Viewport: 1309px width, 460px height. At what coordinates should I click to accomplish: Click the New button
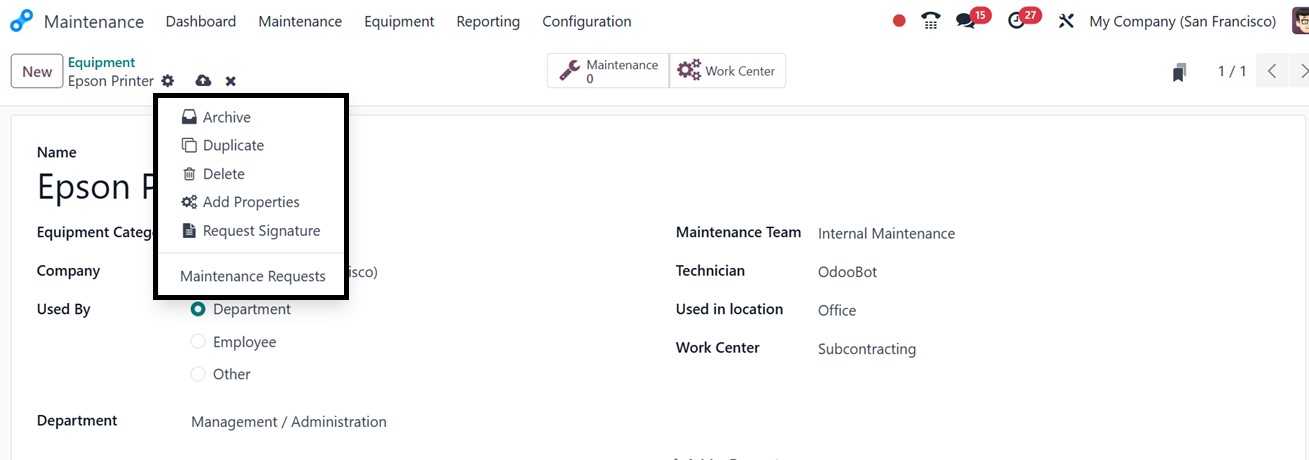point(37,71)
